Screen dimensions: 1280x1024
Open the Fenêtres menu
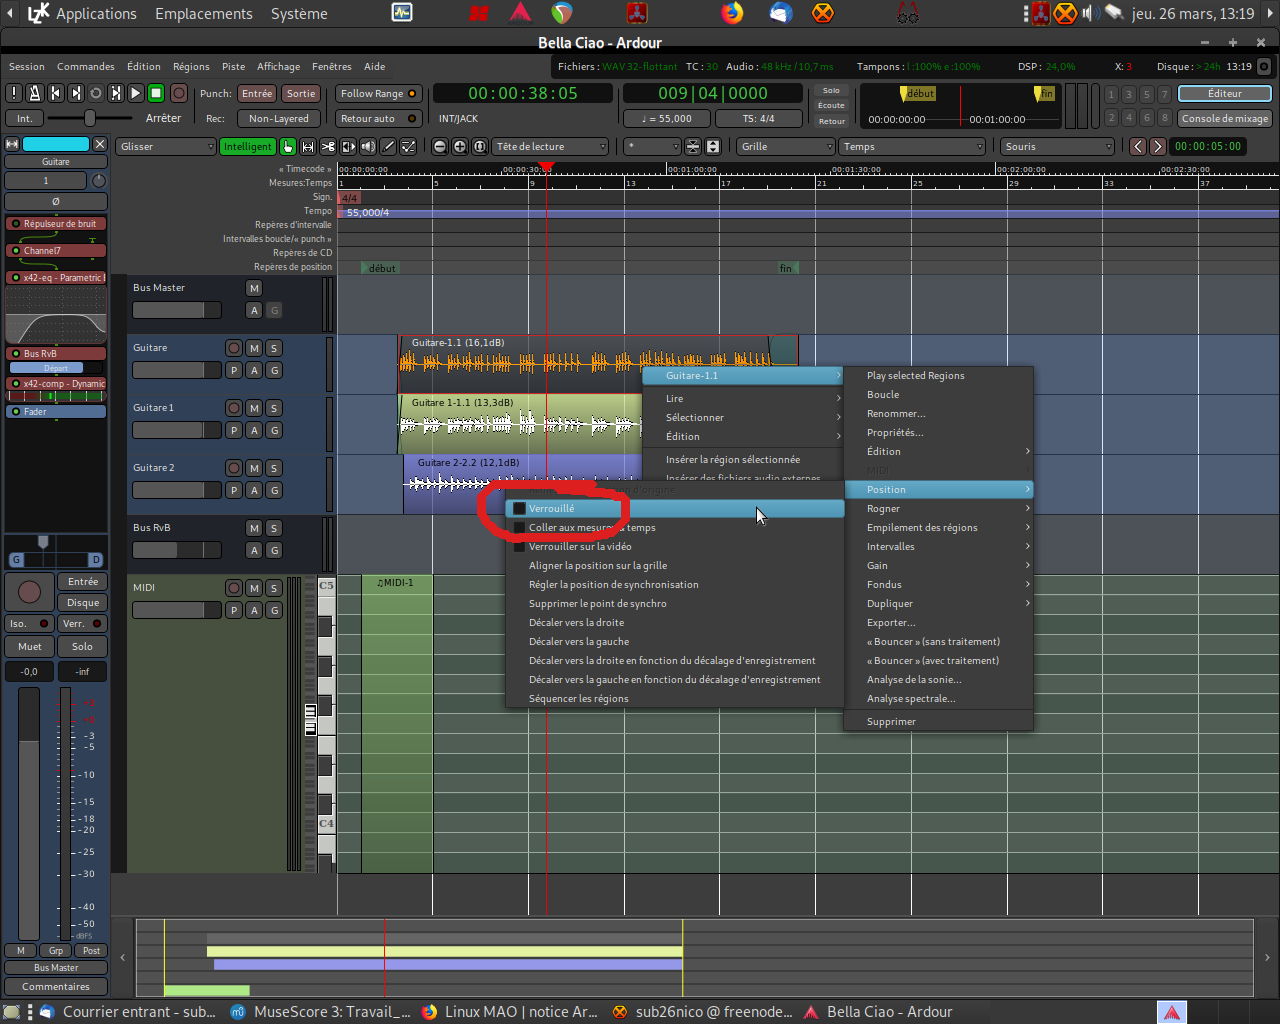point(331,66)
